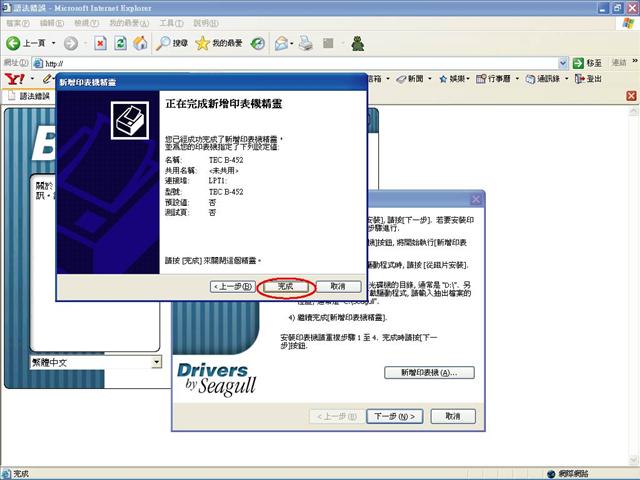Click the heading 正在完成新增印表機精靈

pyautogui.click(x=224, y=104)
